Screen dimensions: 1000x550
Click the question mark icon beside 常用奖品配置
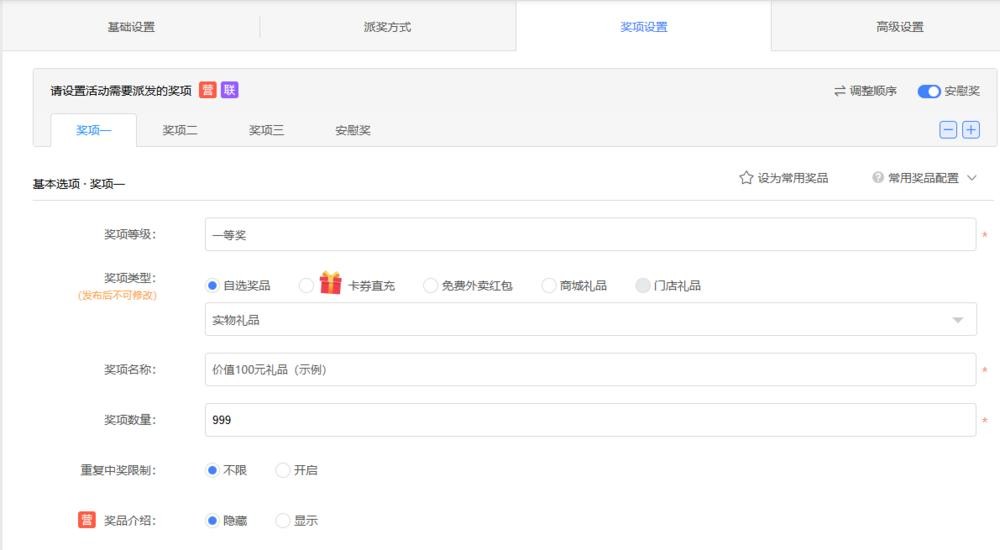[878, 178]
